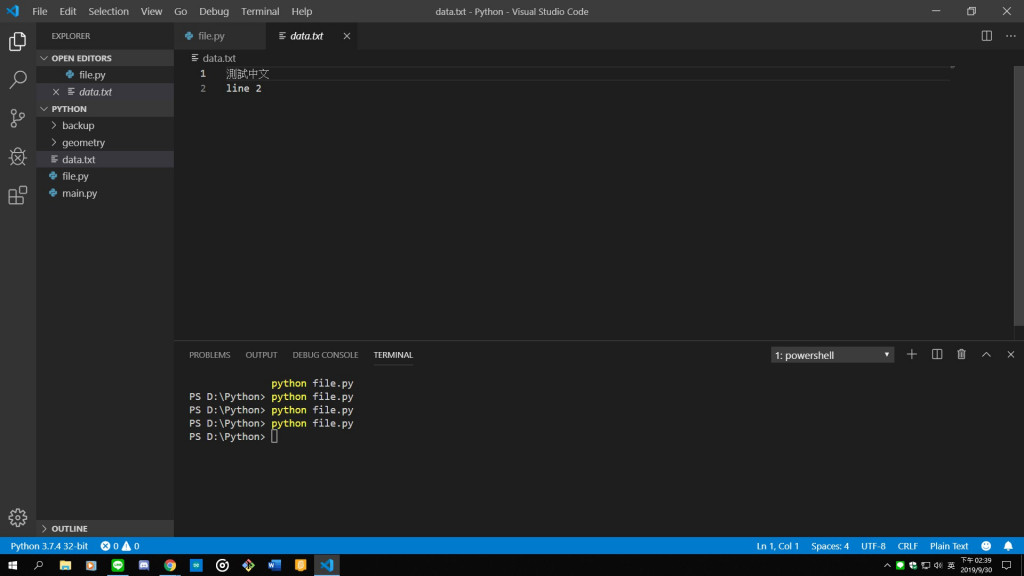Open the Source Control view
This screenshot has width=1024, height=576.
(18, 118)
